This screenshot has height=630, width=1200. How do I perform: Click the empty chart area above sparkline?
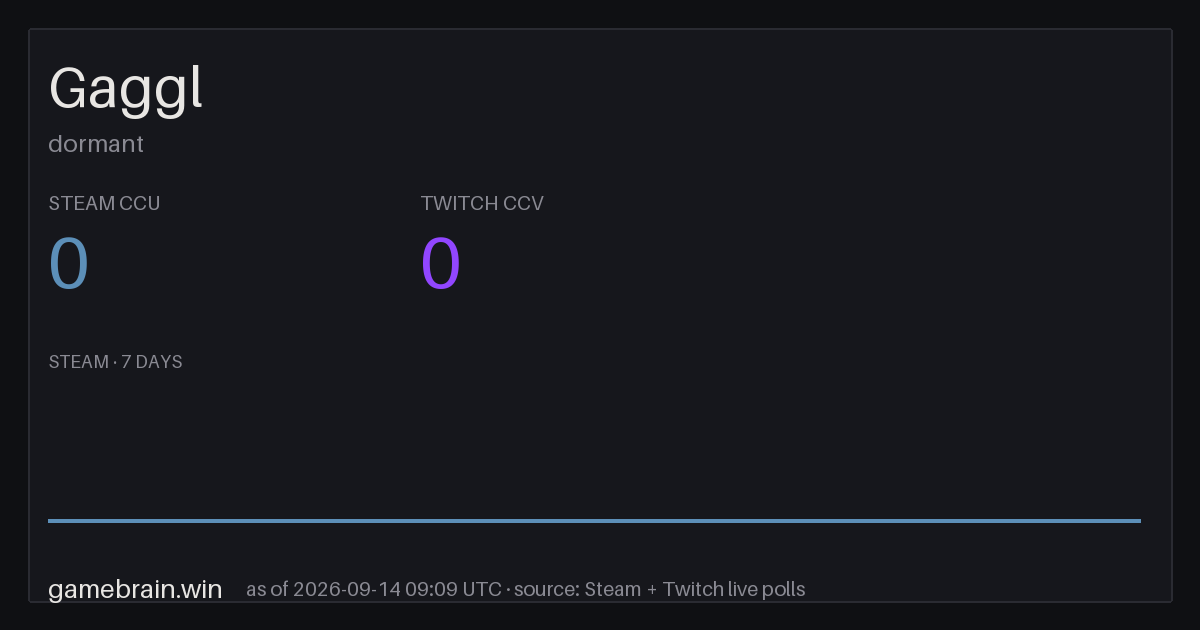click(594, 445)
